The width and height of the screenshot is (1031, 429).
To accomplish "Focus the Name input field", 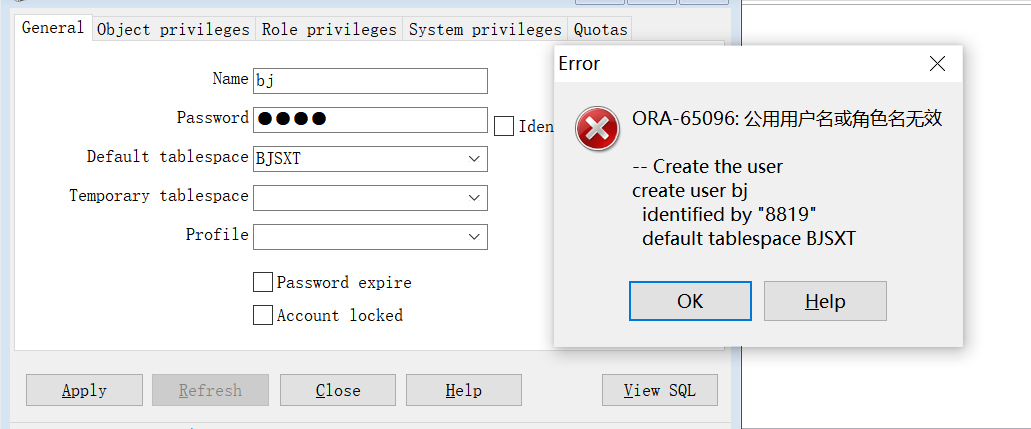I will [370, 81].
